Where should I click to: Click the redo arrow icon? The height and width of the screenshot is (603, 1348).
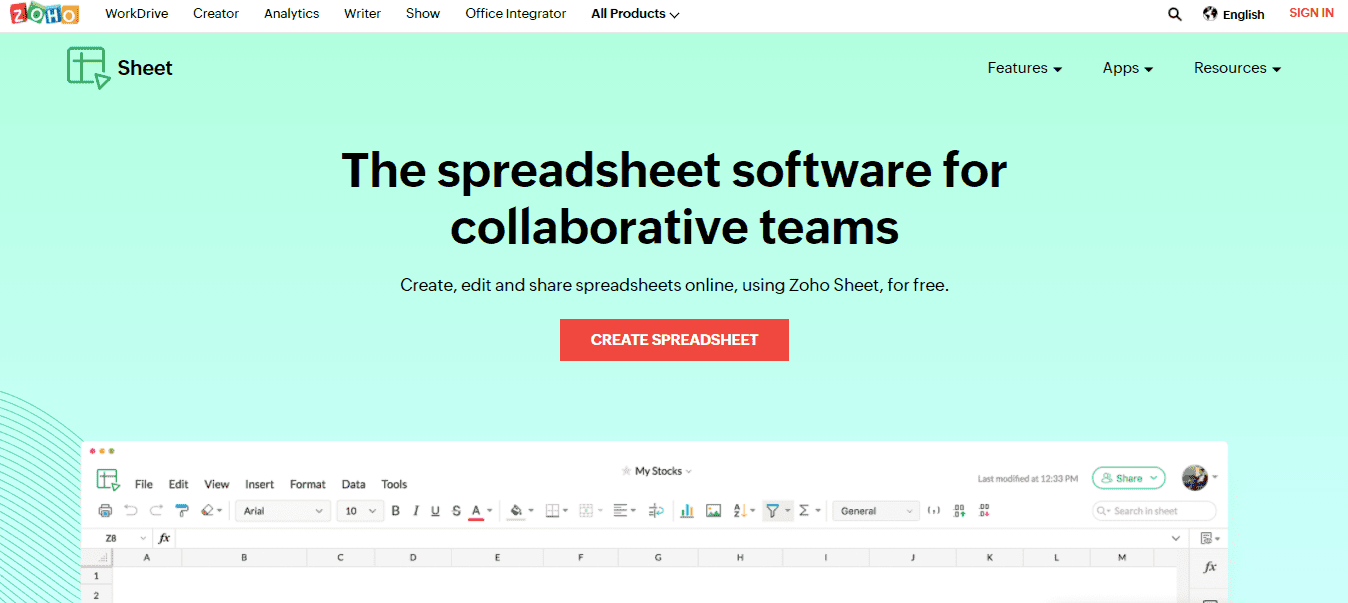pos(156,511)
